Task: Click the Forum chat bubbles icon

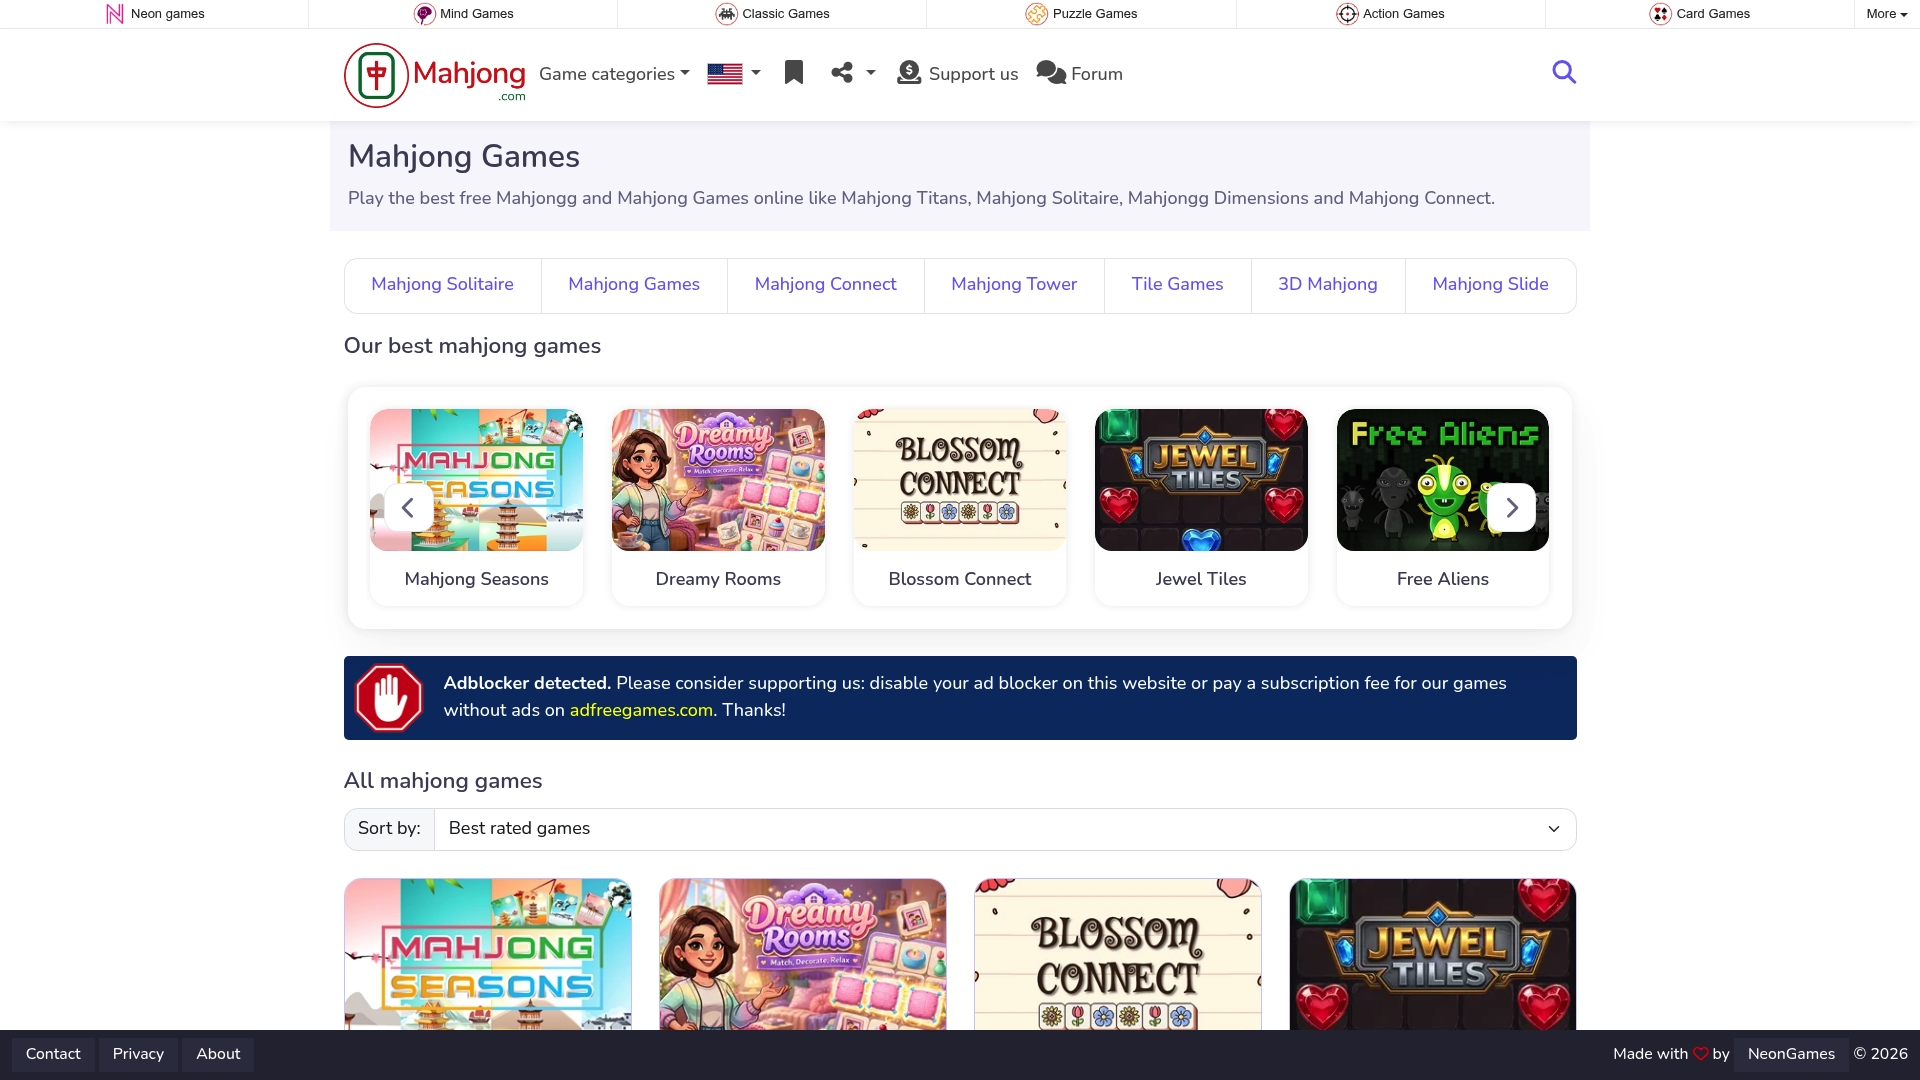Action: 1051,73
